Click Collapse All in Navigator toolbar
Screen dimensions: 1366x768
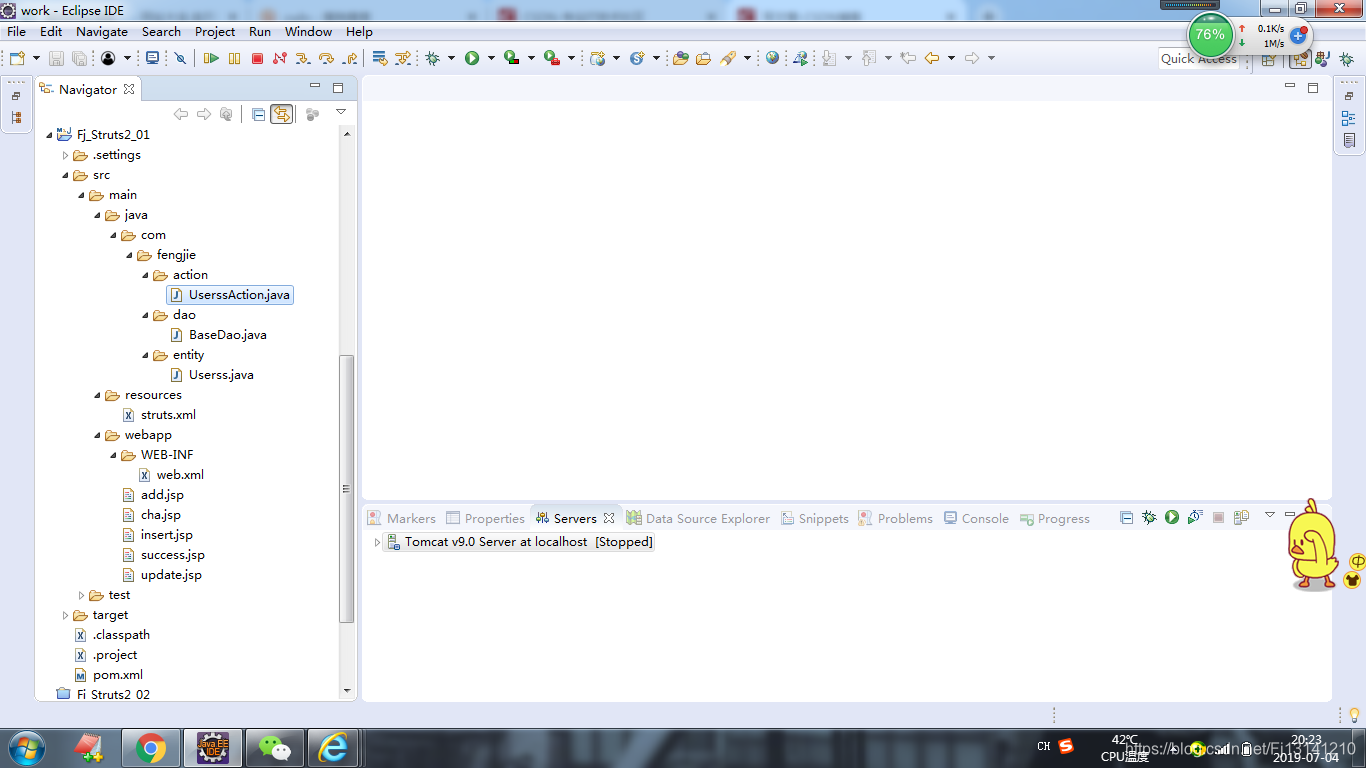coord(258,114)
